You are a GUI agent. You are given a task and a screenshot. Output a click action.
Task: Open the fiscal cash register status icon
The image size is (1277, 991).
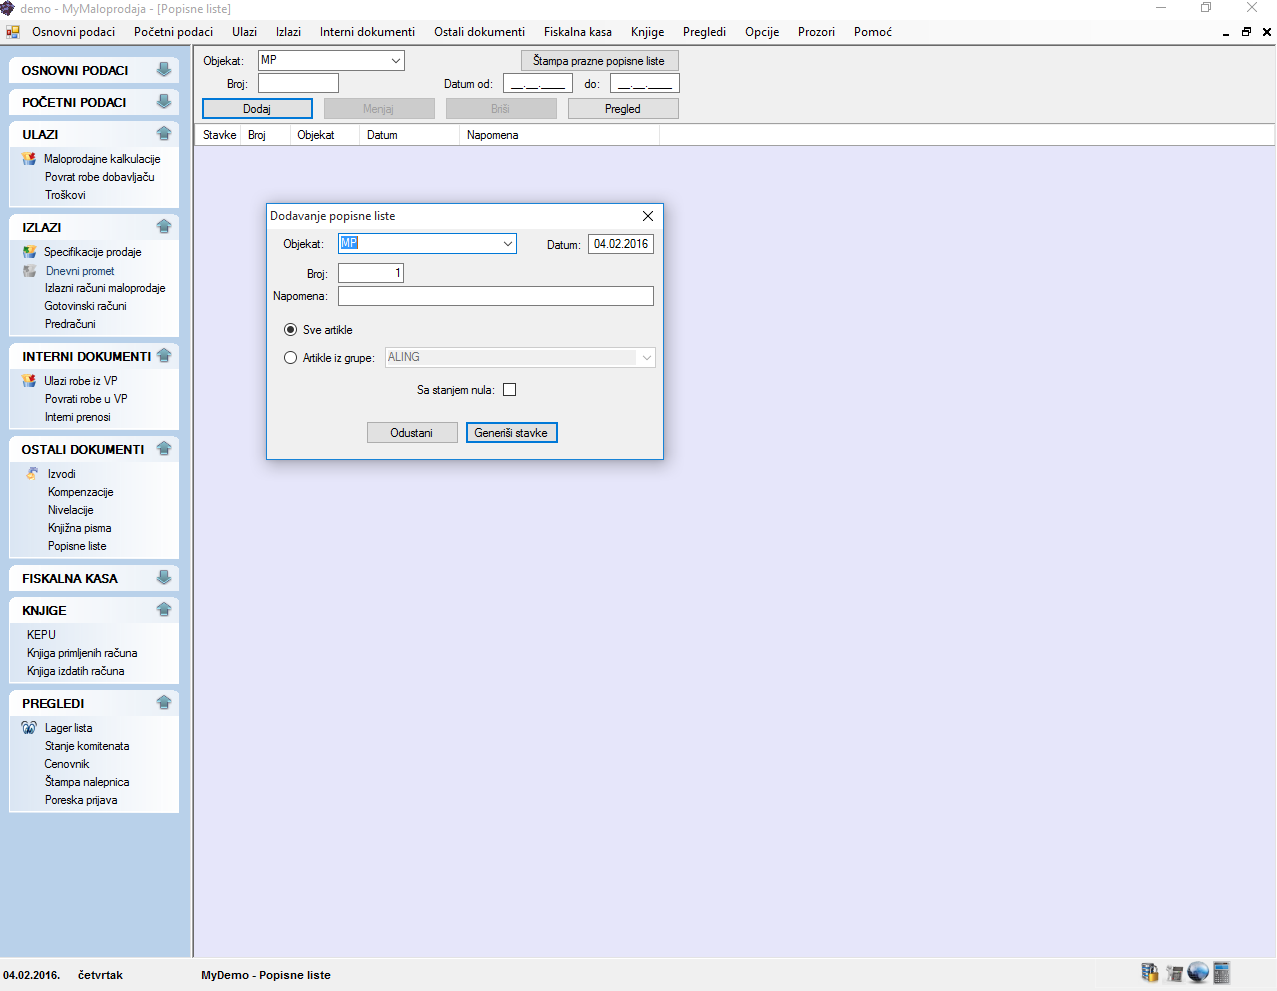1174,973
